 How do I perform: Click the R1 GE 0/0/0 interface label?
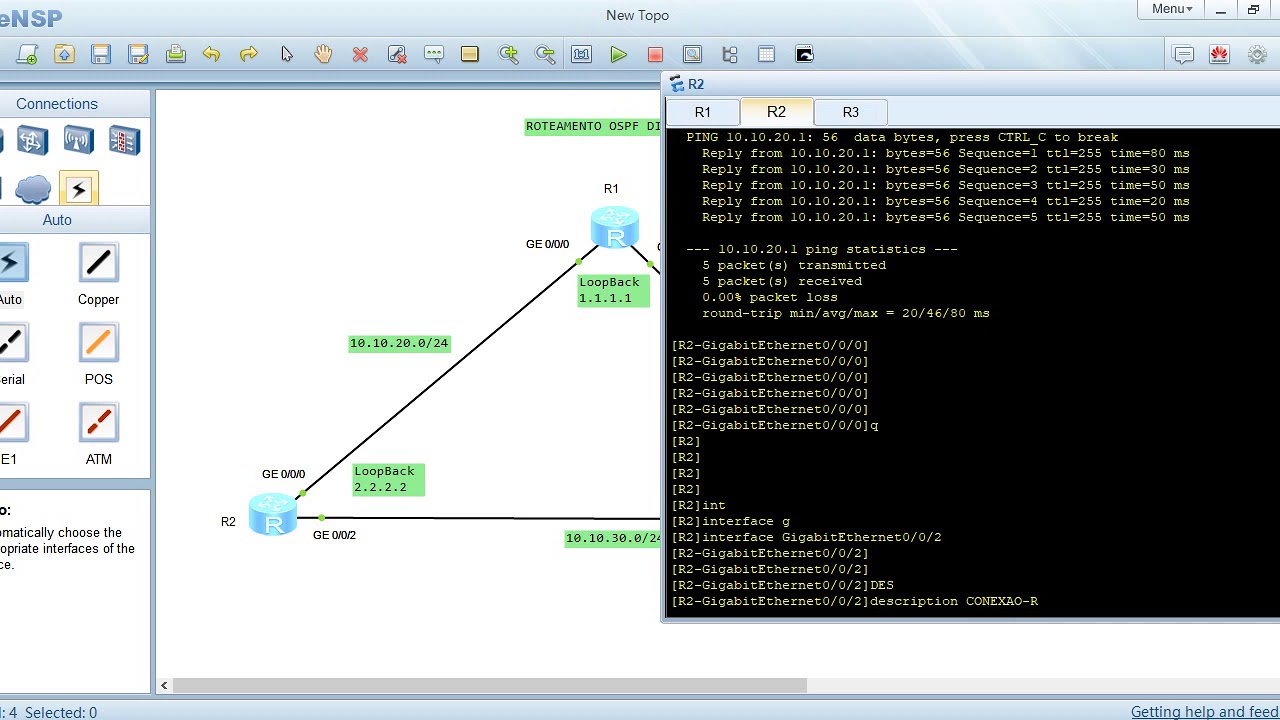pos(547,244)
